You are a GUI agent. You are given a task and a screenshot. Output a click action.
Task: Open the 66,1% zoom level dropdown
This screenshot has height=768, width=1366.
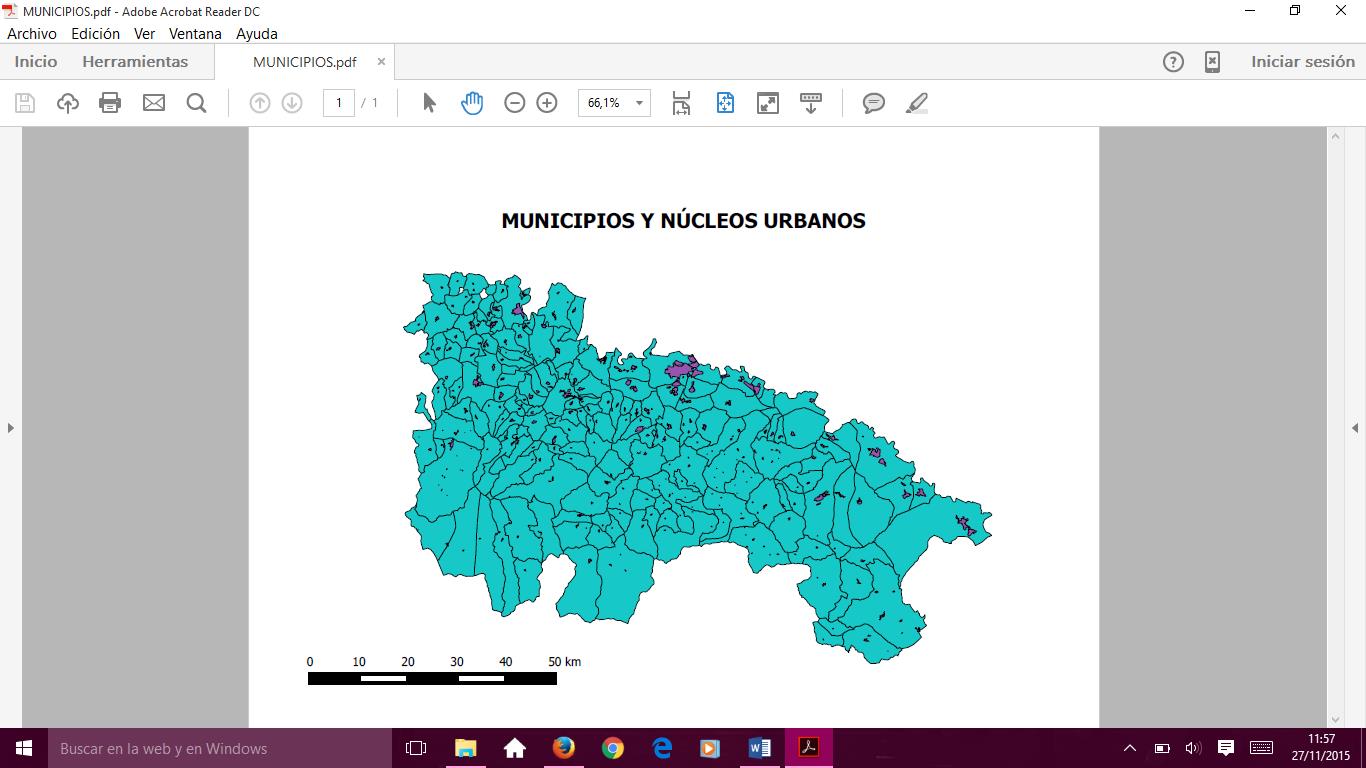pos(639,103)
